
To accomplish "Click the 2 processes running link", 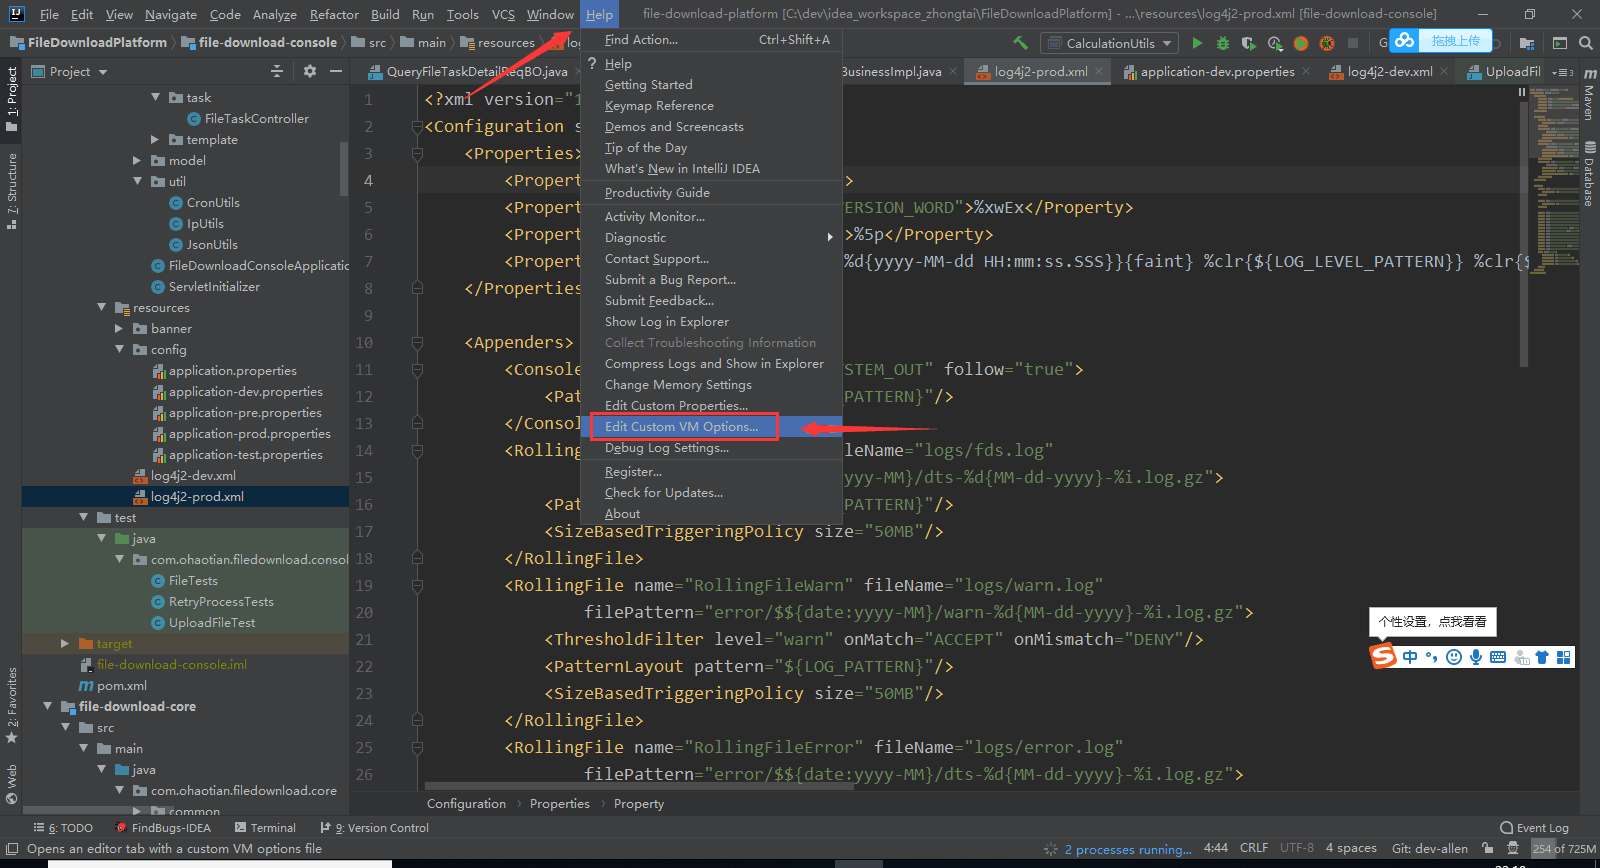I will [1127, 849].
